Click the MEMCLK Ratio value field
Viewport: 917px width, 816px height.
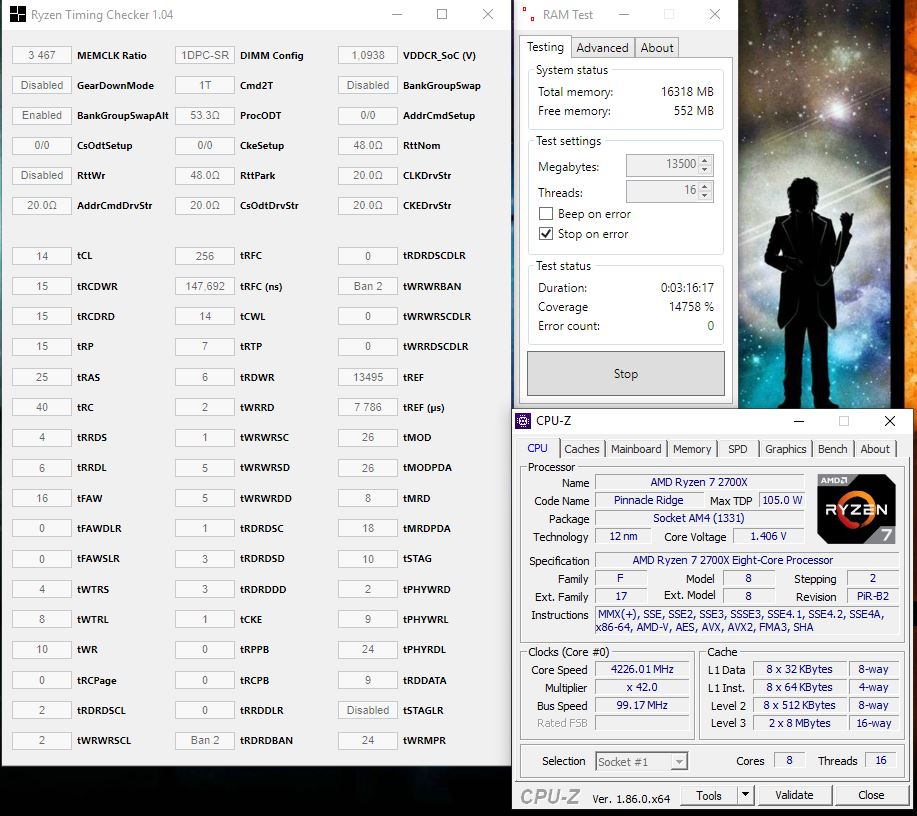(x=42, y=55)
